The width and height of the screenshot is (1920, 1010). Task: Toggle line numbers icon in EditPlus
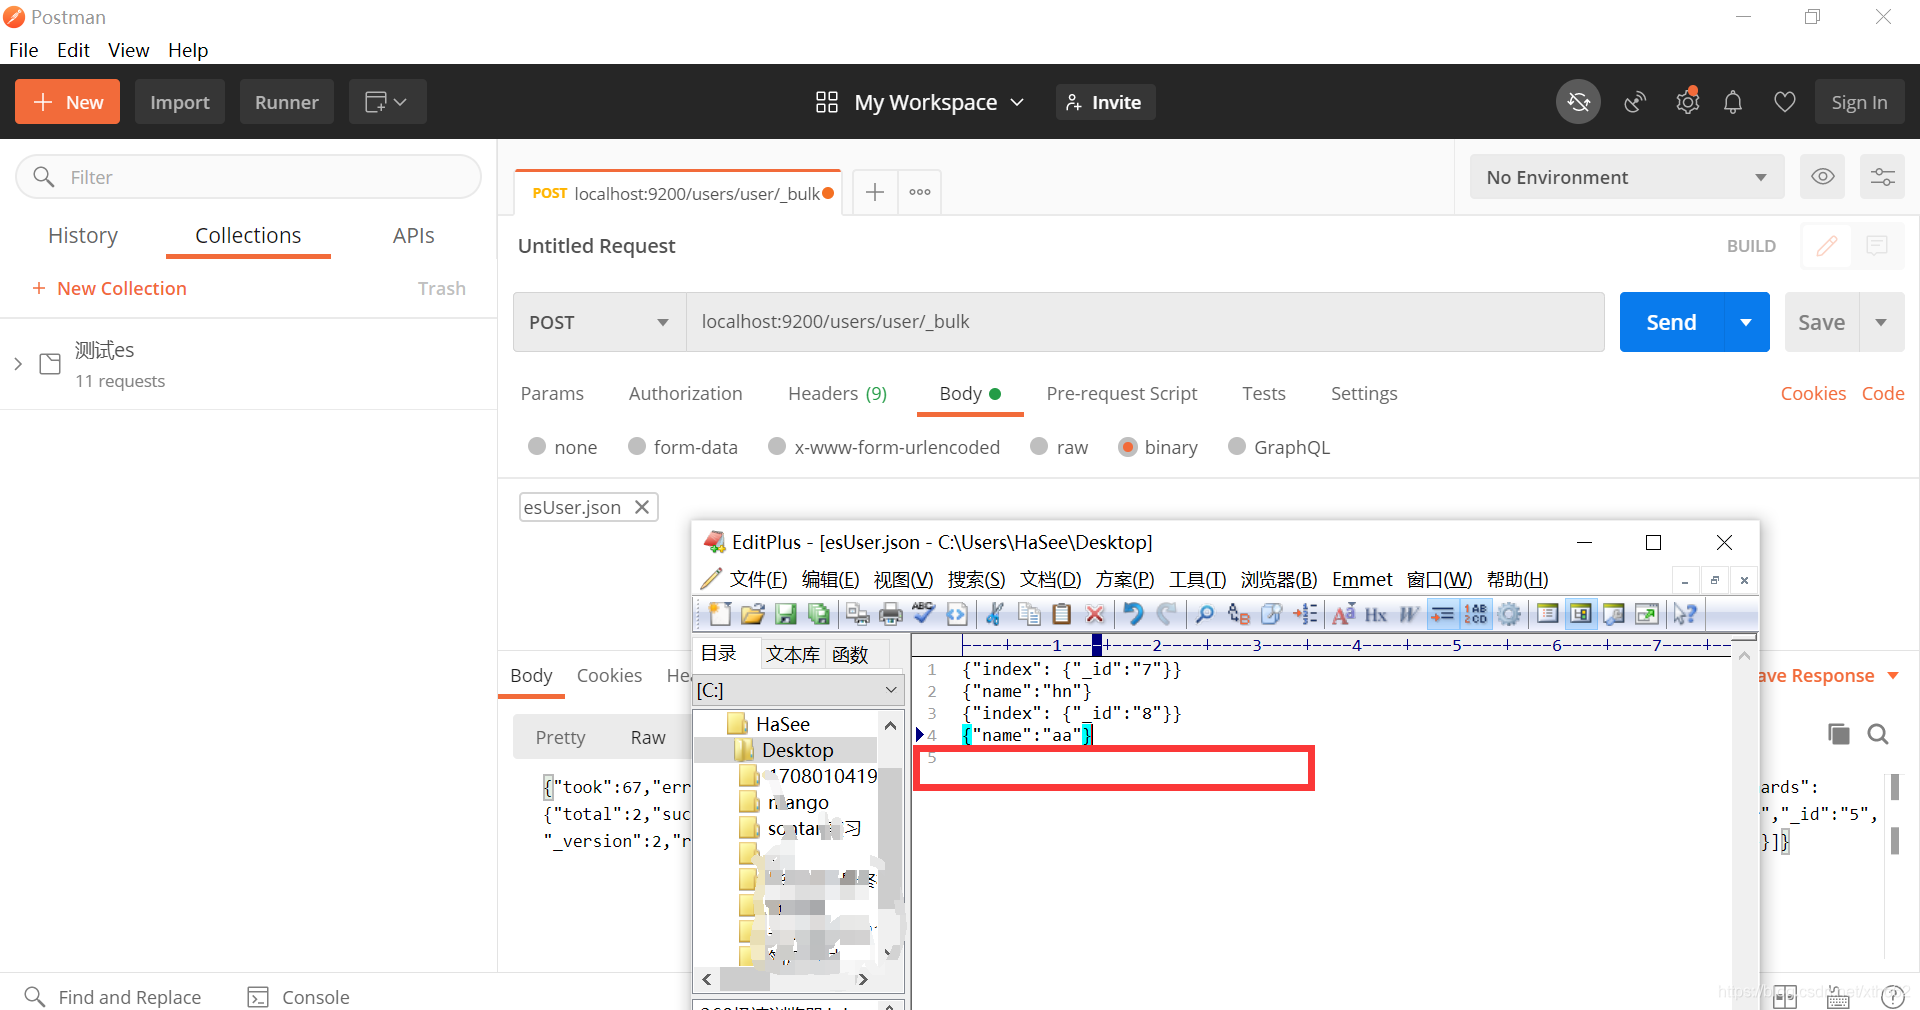(x=1476, y=614)
